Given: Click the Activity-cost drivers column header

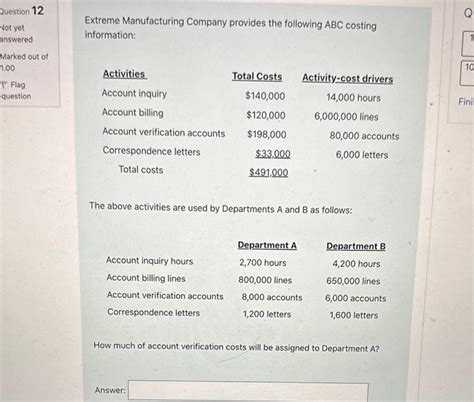Looking at the screenshot, I should tap(348, 79).
